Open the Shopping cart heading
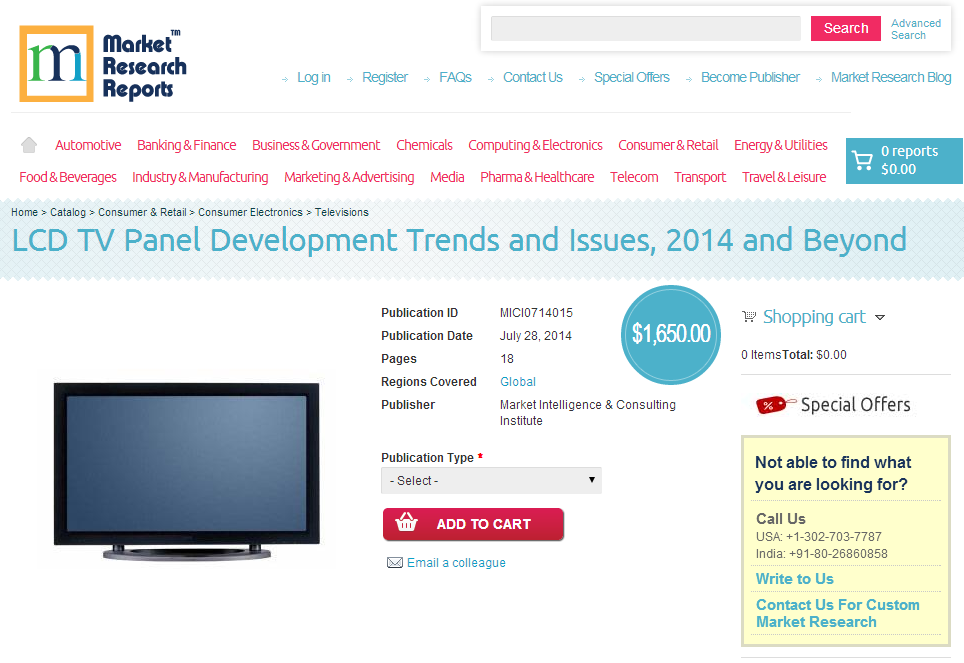 tap(814, 317)
